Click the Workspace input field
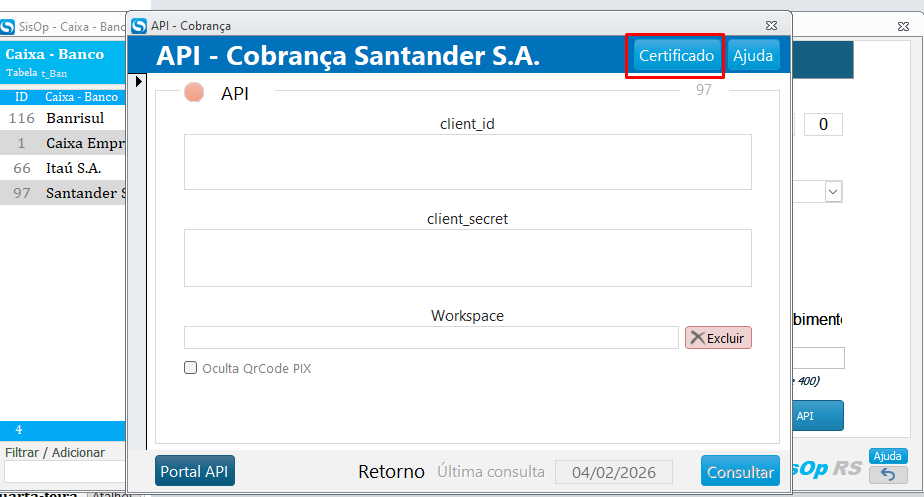This screenshot has height=497, width=924. coord(431,338)
